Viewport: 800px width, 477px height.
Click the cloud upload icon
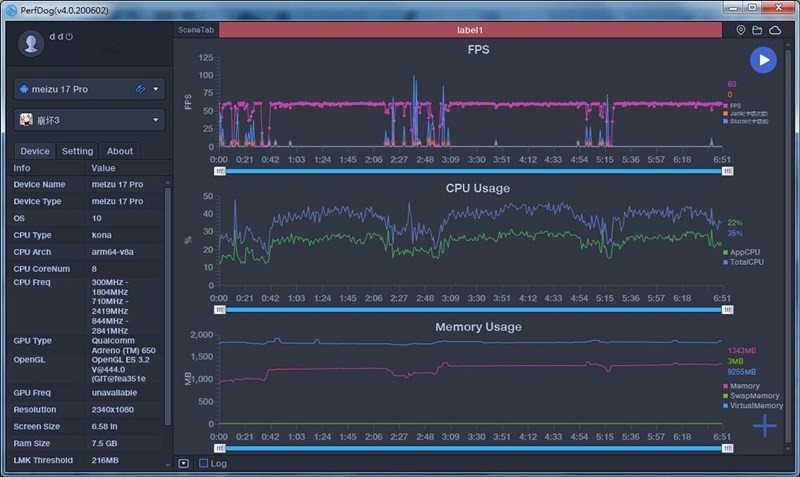(775, 31)
